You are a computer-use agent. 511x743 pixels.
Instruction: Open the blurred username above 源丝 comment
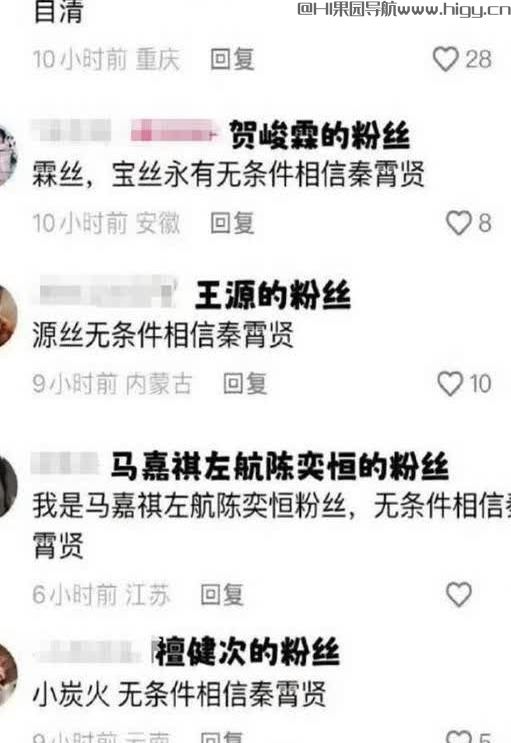[107, 292]
